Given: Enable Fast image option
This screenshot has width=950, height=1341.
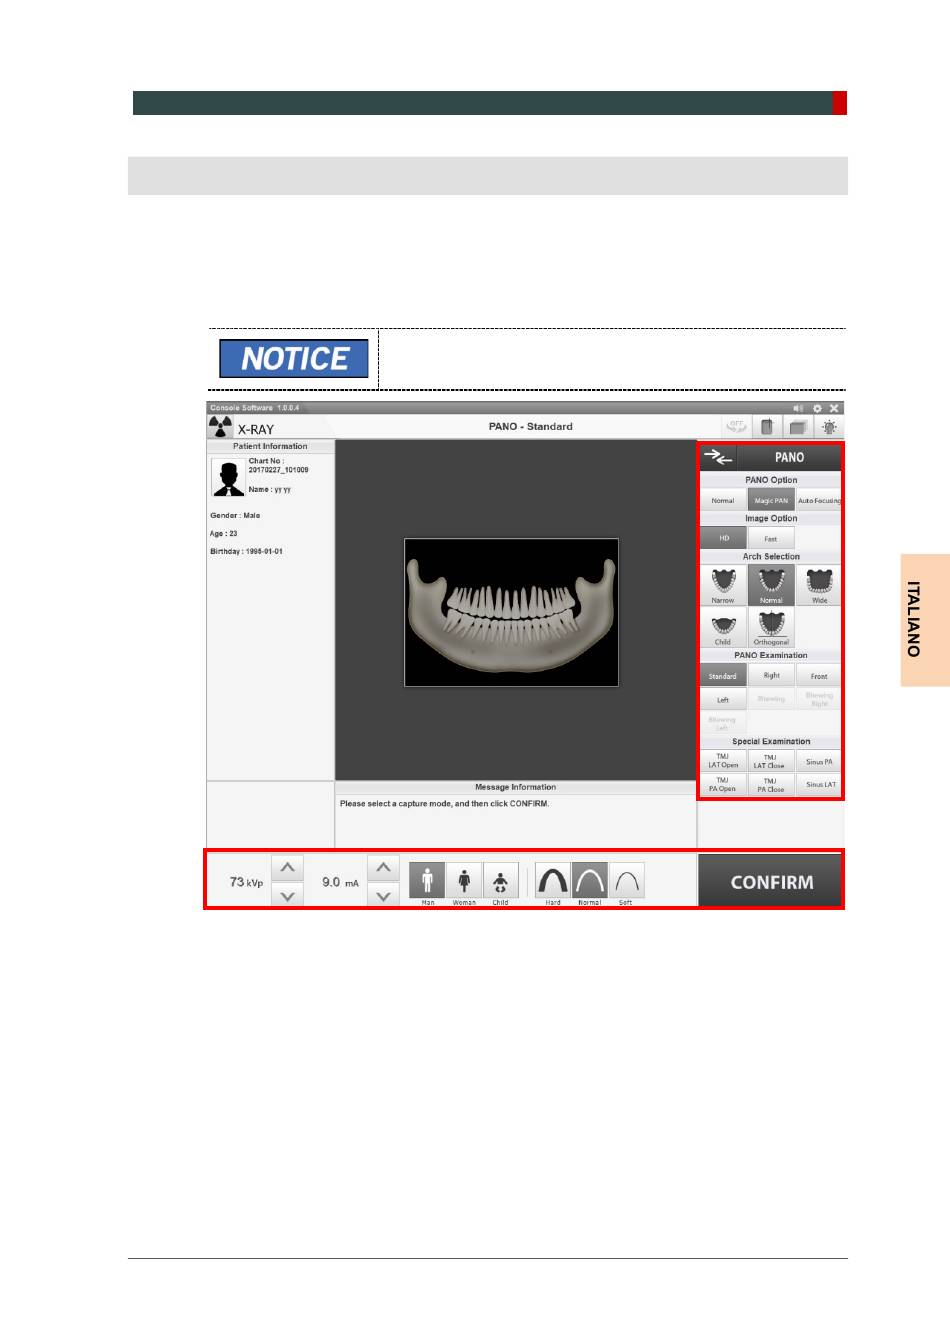Looking at the screenshot, I should point(771,538).
